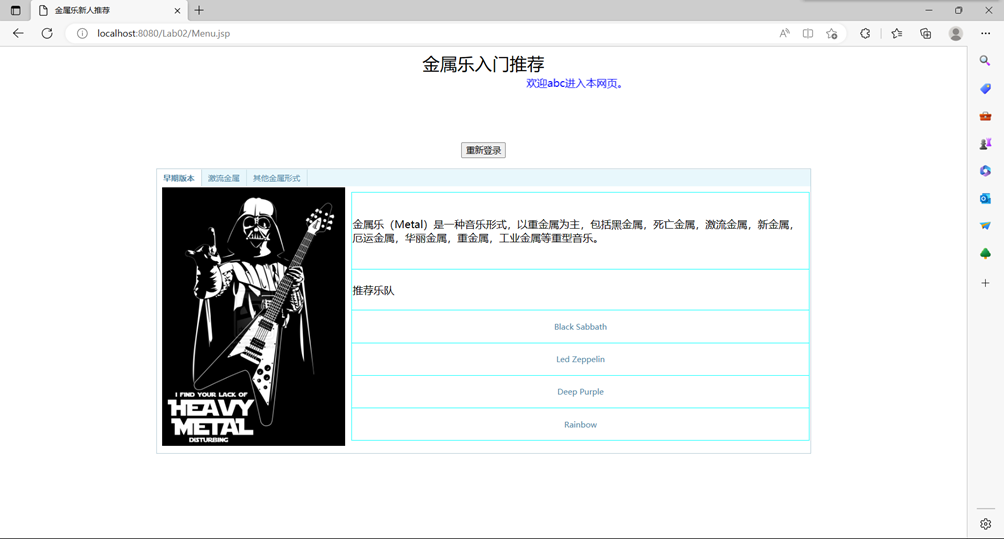The width and height of the screenshot is (1004, 539).
Task: Open the Deep Purple link
Action: [x=580, y=392]
